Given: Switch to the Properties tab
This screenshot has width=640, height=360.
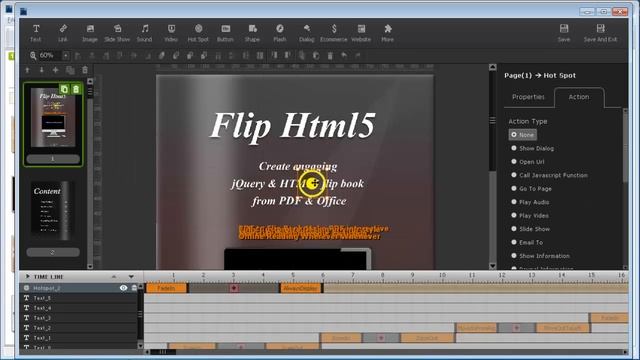Looking at the screenshot, I should coord(528,97).
